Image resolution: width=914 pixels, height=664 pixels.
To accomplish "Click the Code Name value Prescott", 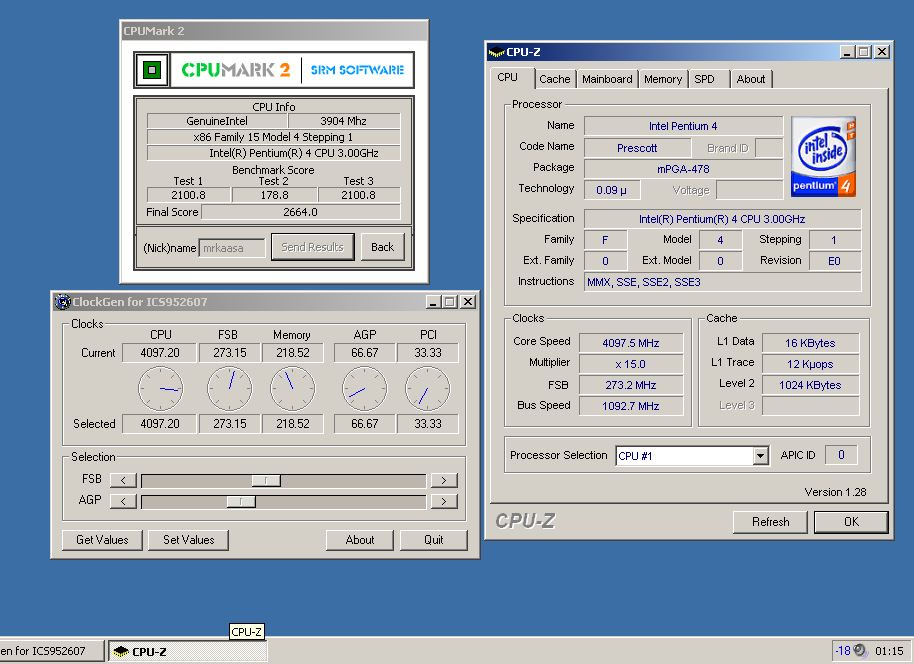I will coord(637,148).
